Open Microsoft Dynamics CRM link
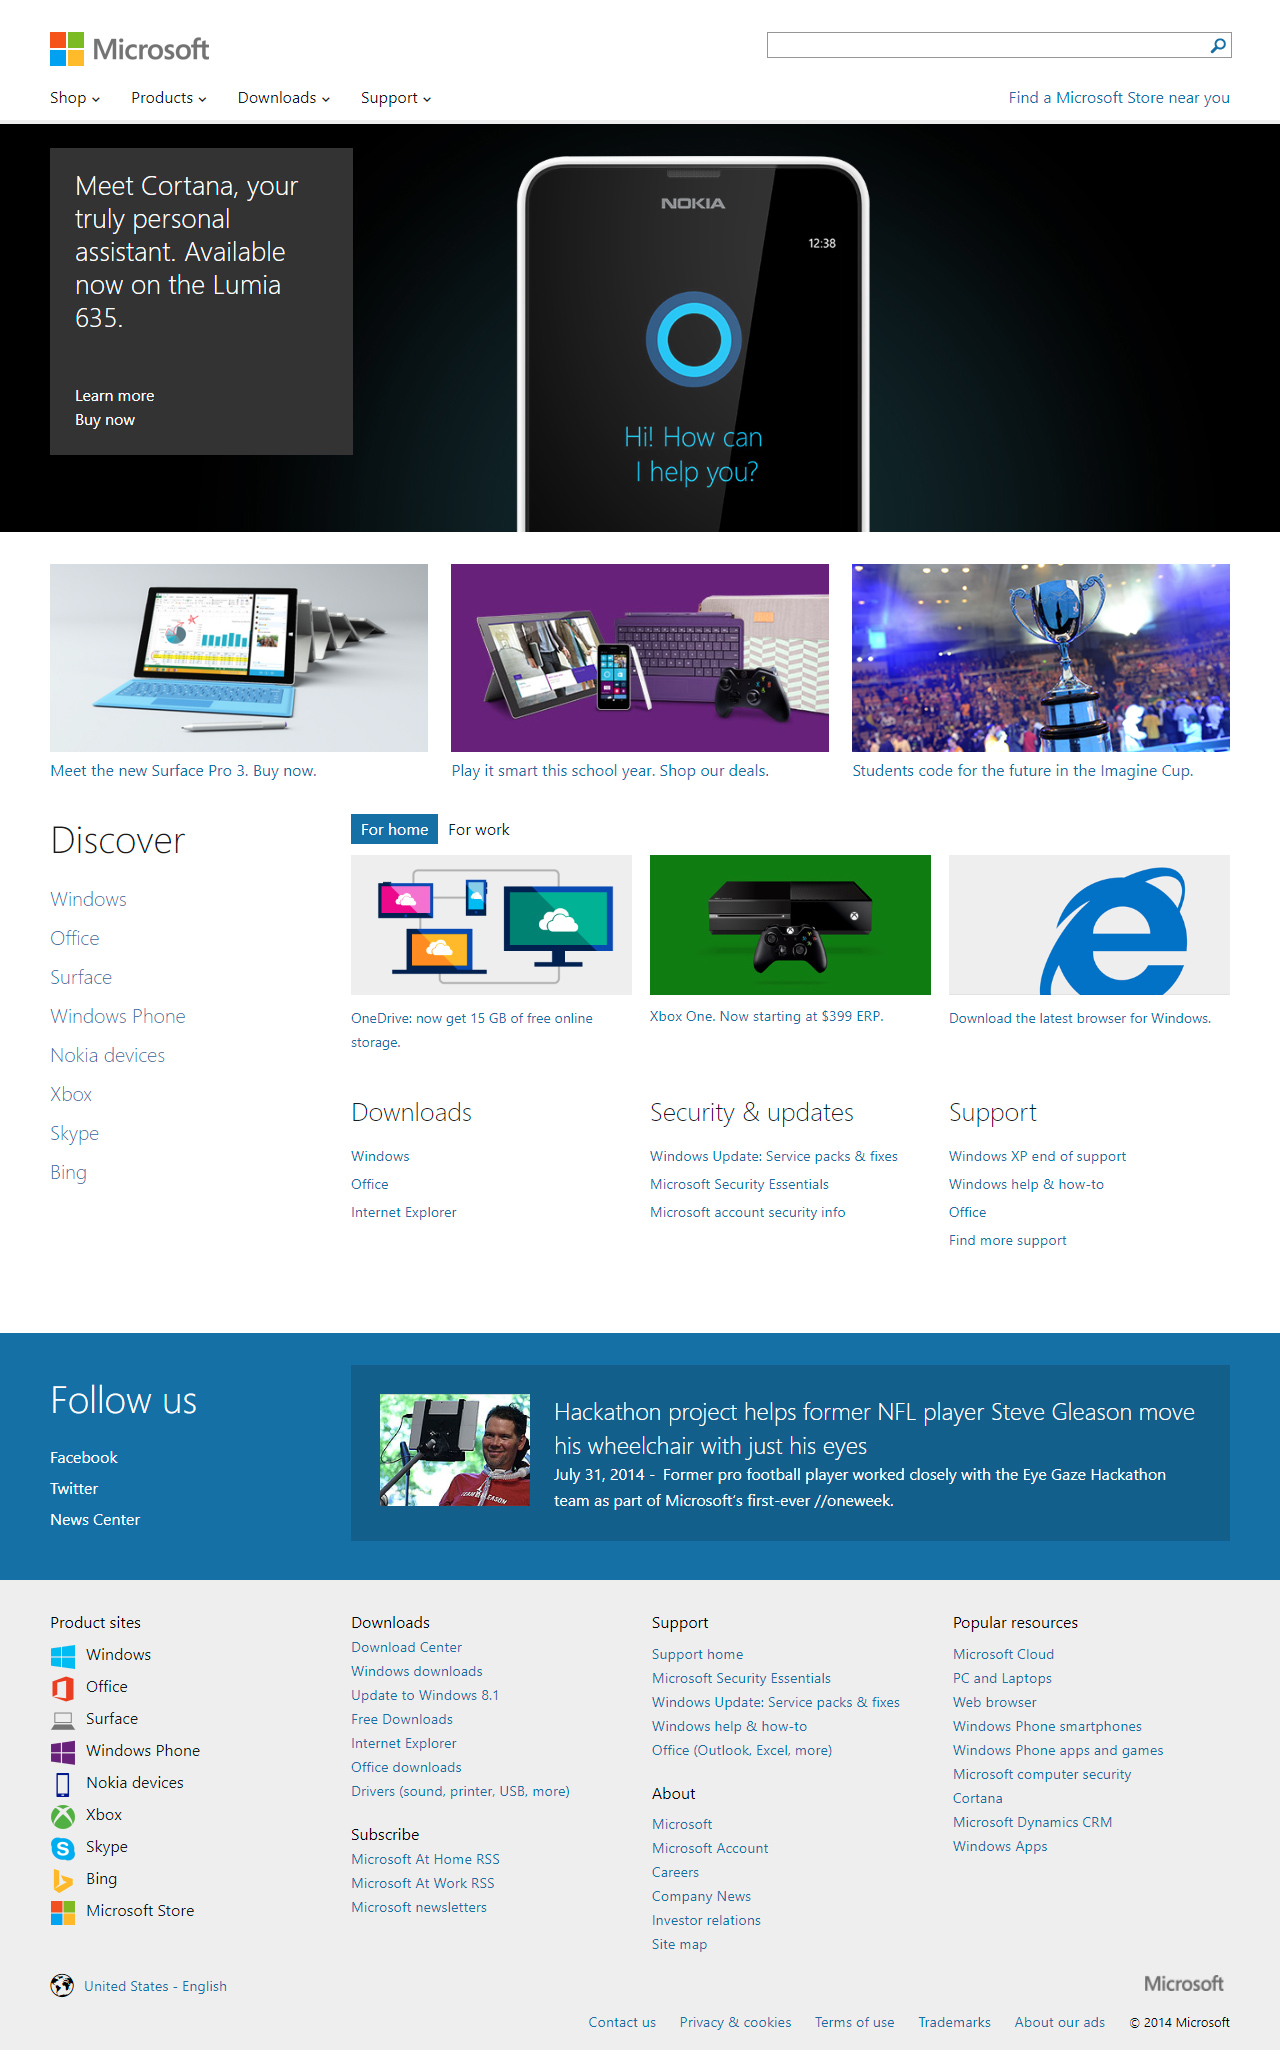 [1033, 1822]
